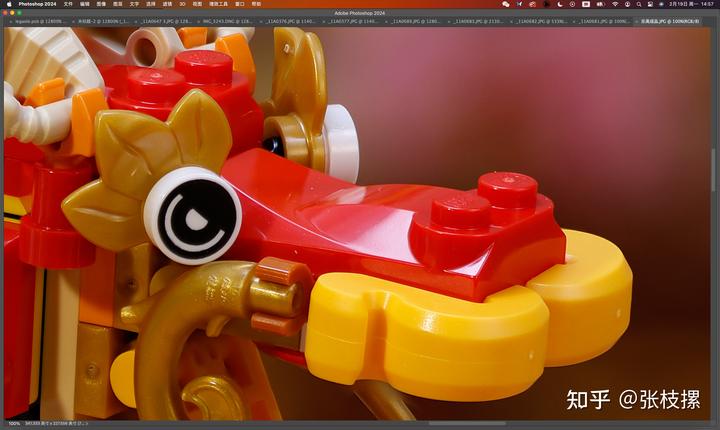The width and height of the screenshot is (720, 430).
Task: Open the 编辑 (Edit) menu
Action: point(84,4)
